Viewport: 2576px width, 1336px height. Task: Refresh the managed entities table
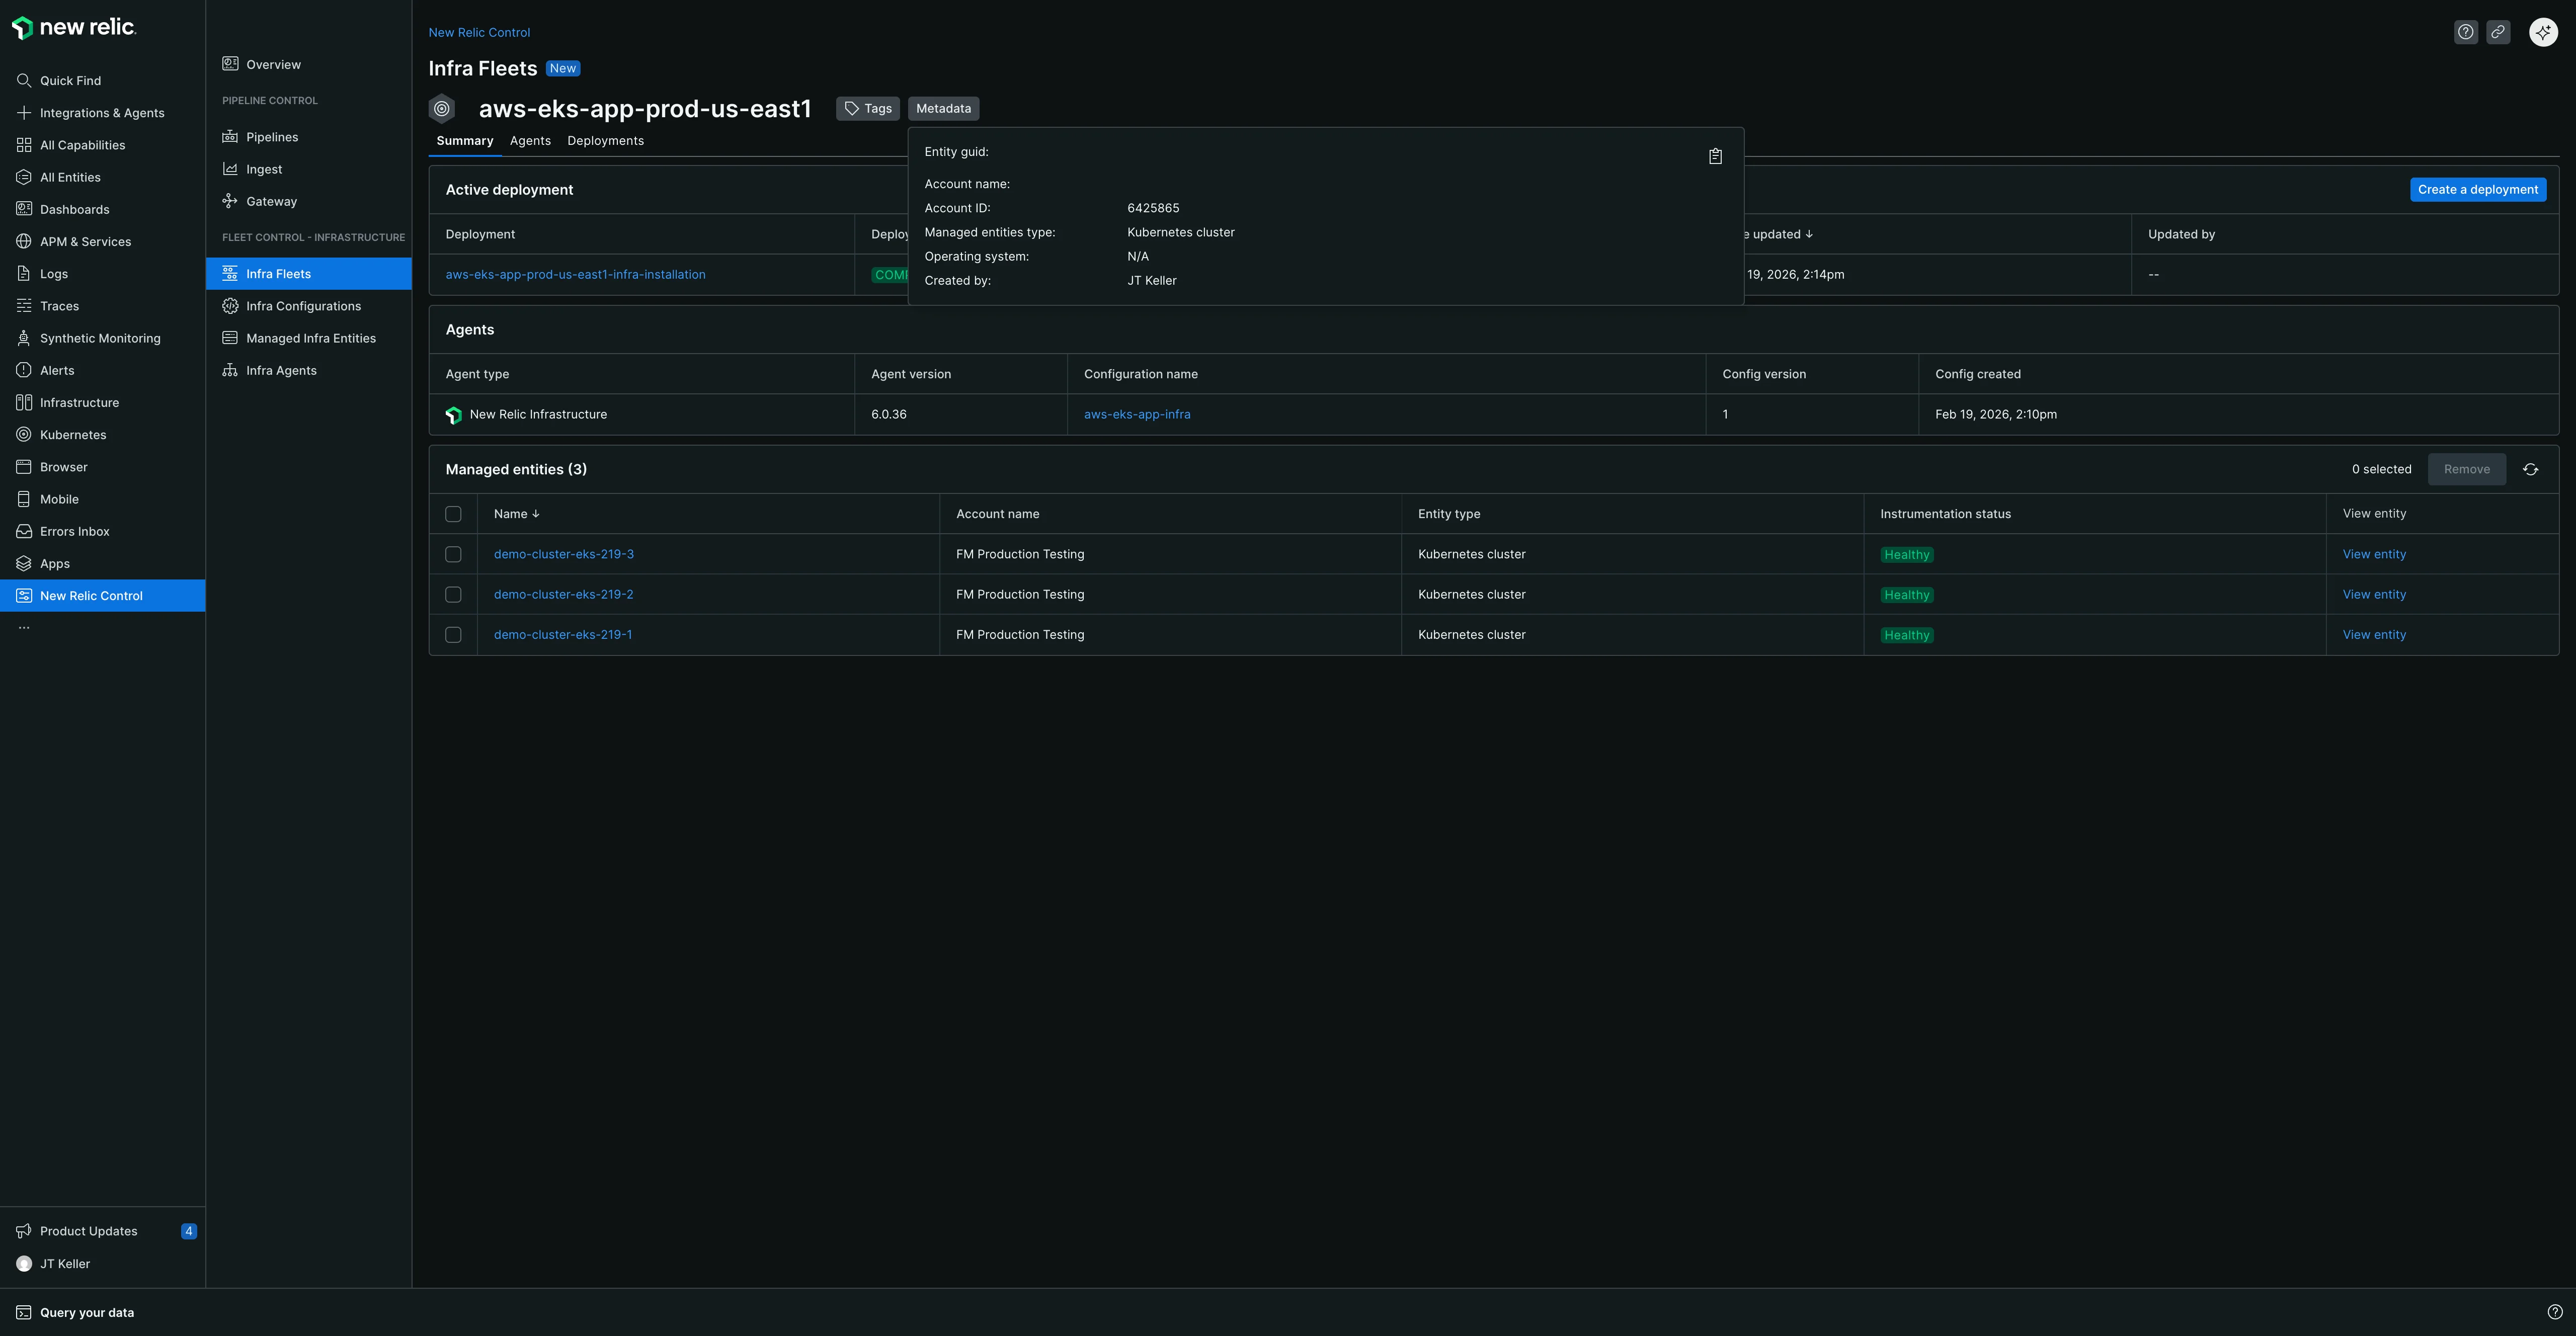[x=2531, y=469]
